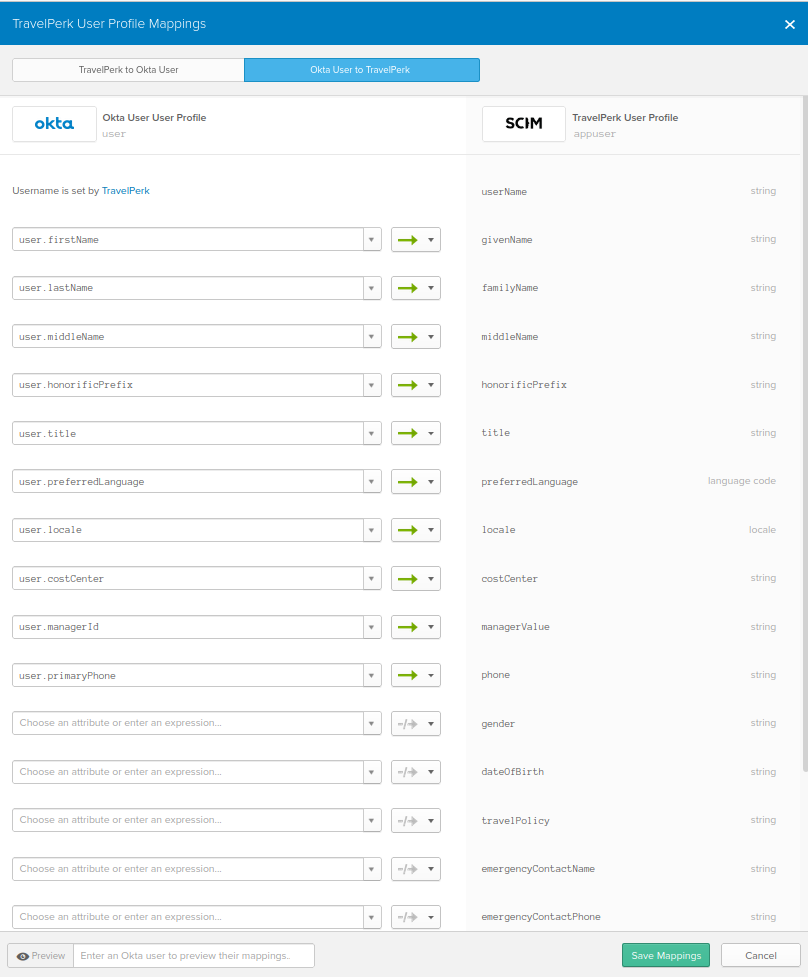Expand mapping options caret for givenName

click(430, 240)
